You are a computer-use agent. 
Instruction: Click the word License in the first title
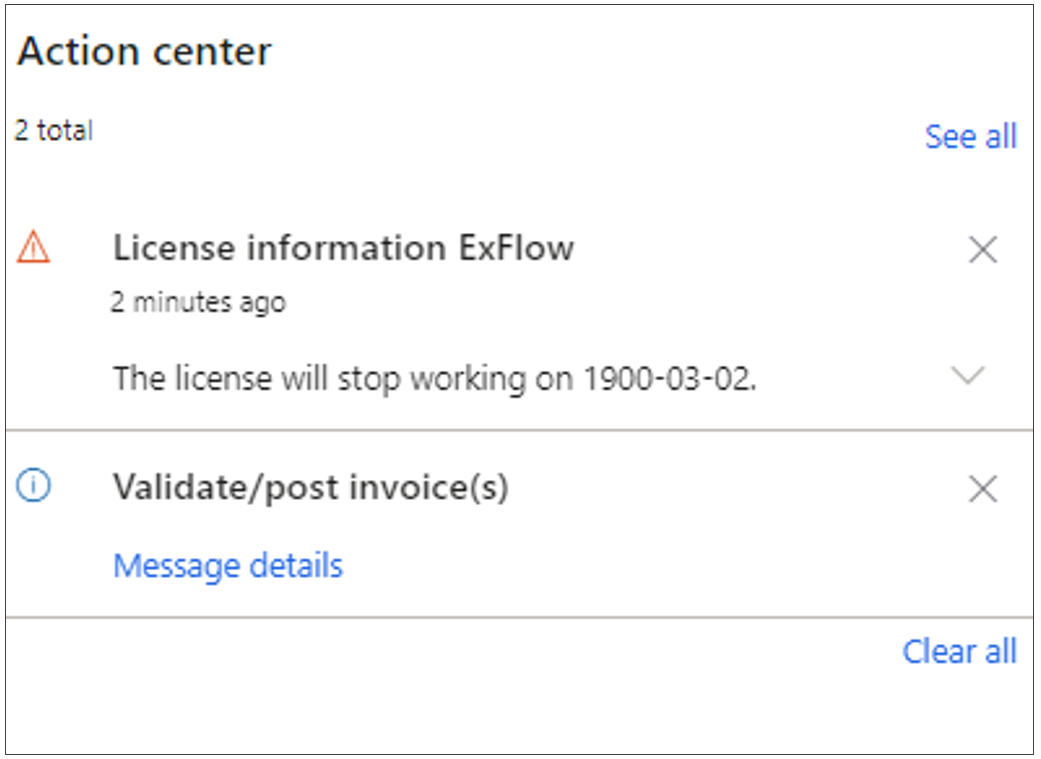pyautogui.click(x=174, y=248)
